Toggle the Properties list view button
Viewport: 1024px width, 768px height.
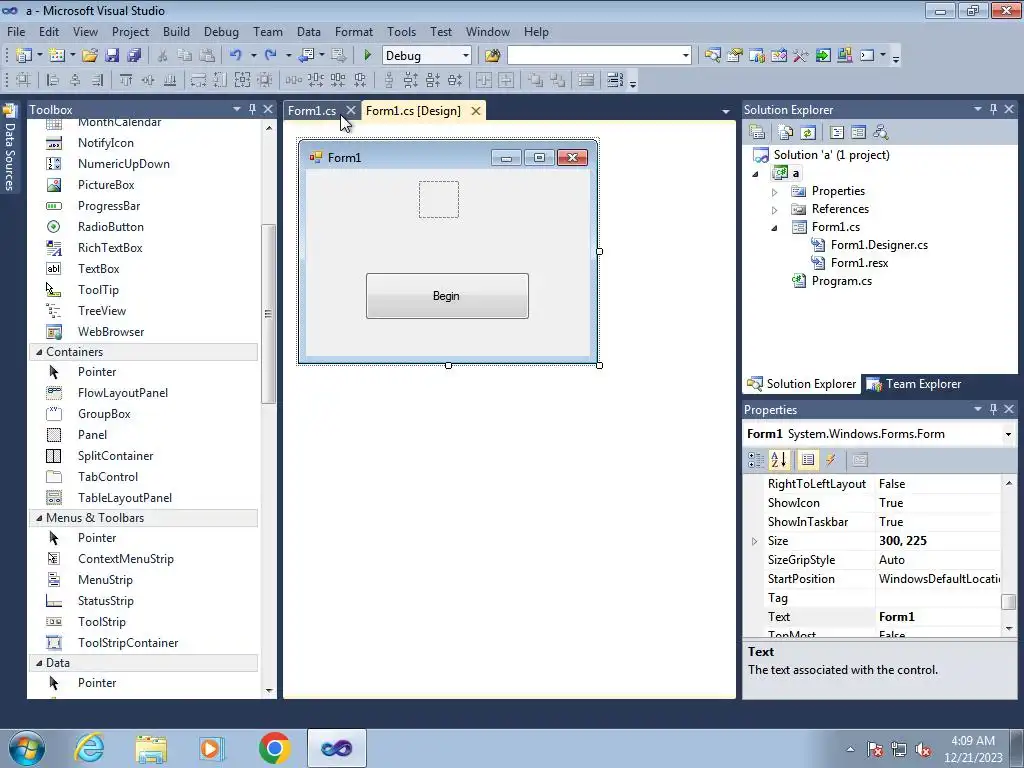click(808, 460)
